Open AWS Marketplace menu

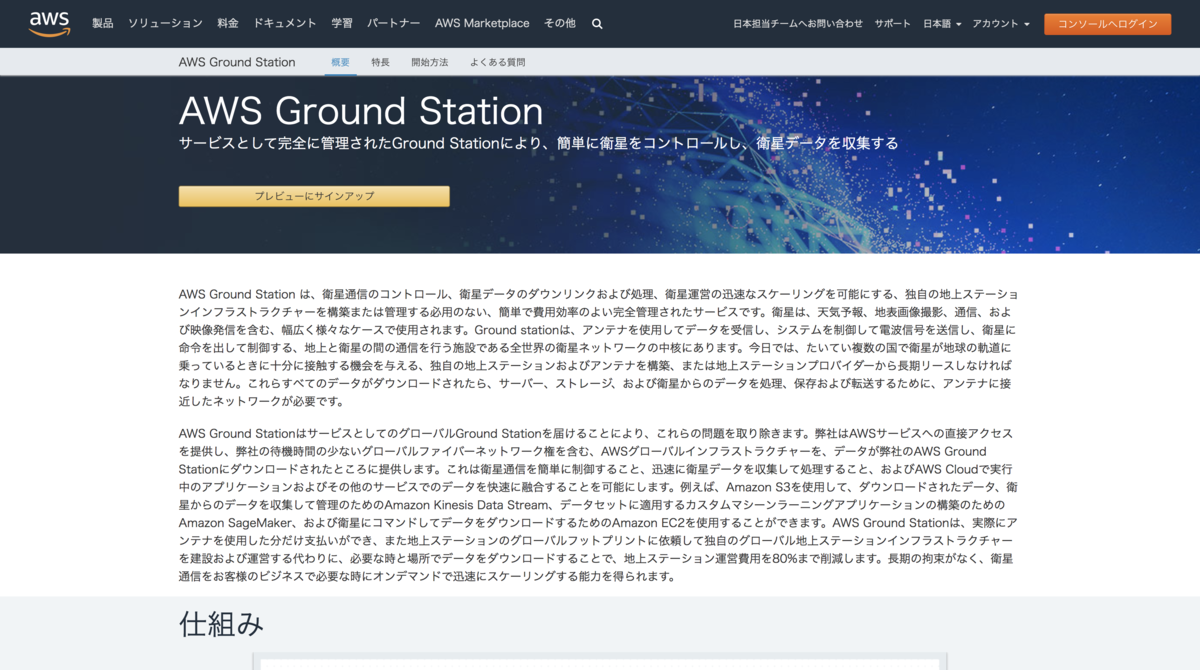click(x=482, y=23)
